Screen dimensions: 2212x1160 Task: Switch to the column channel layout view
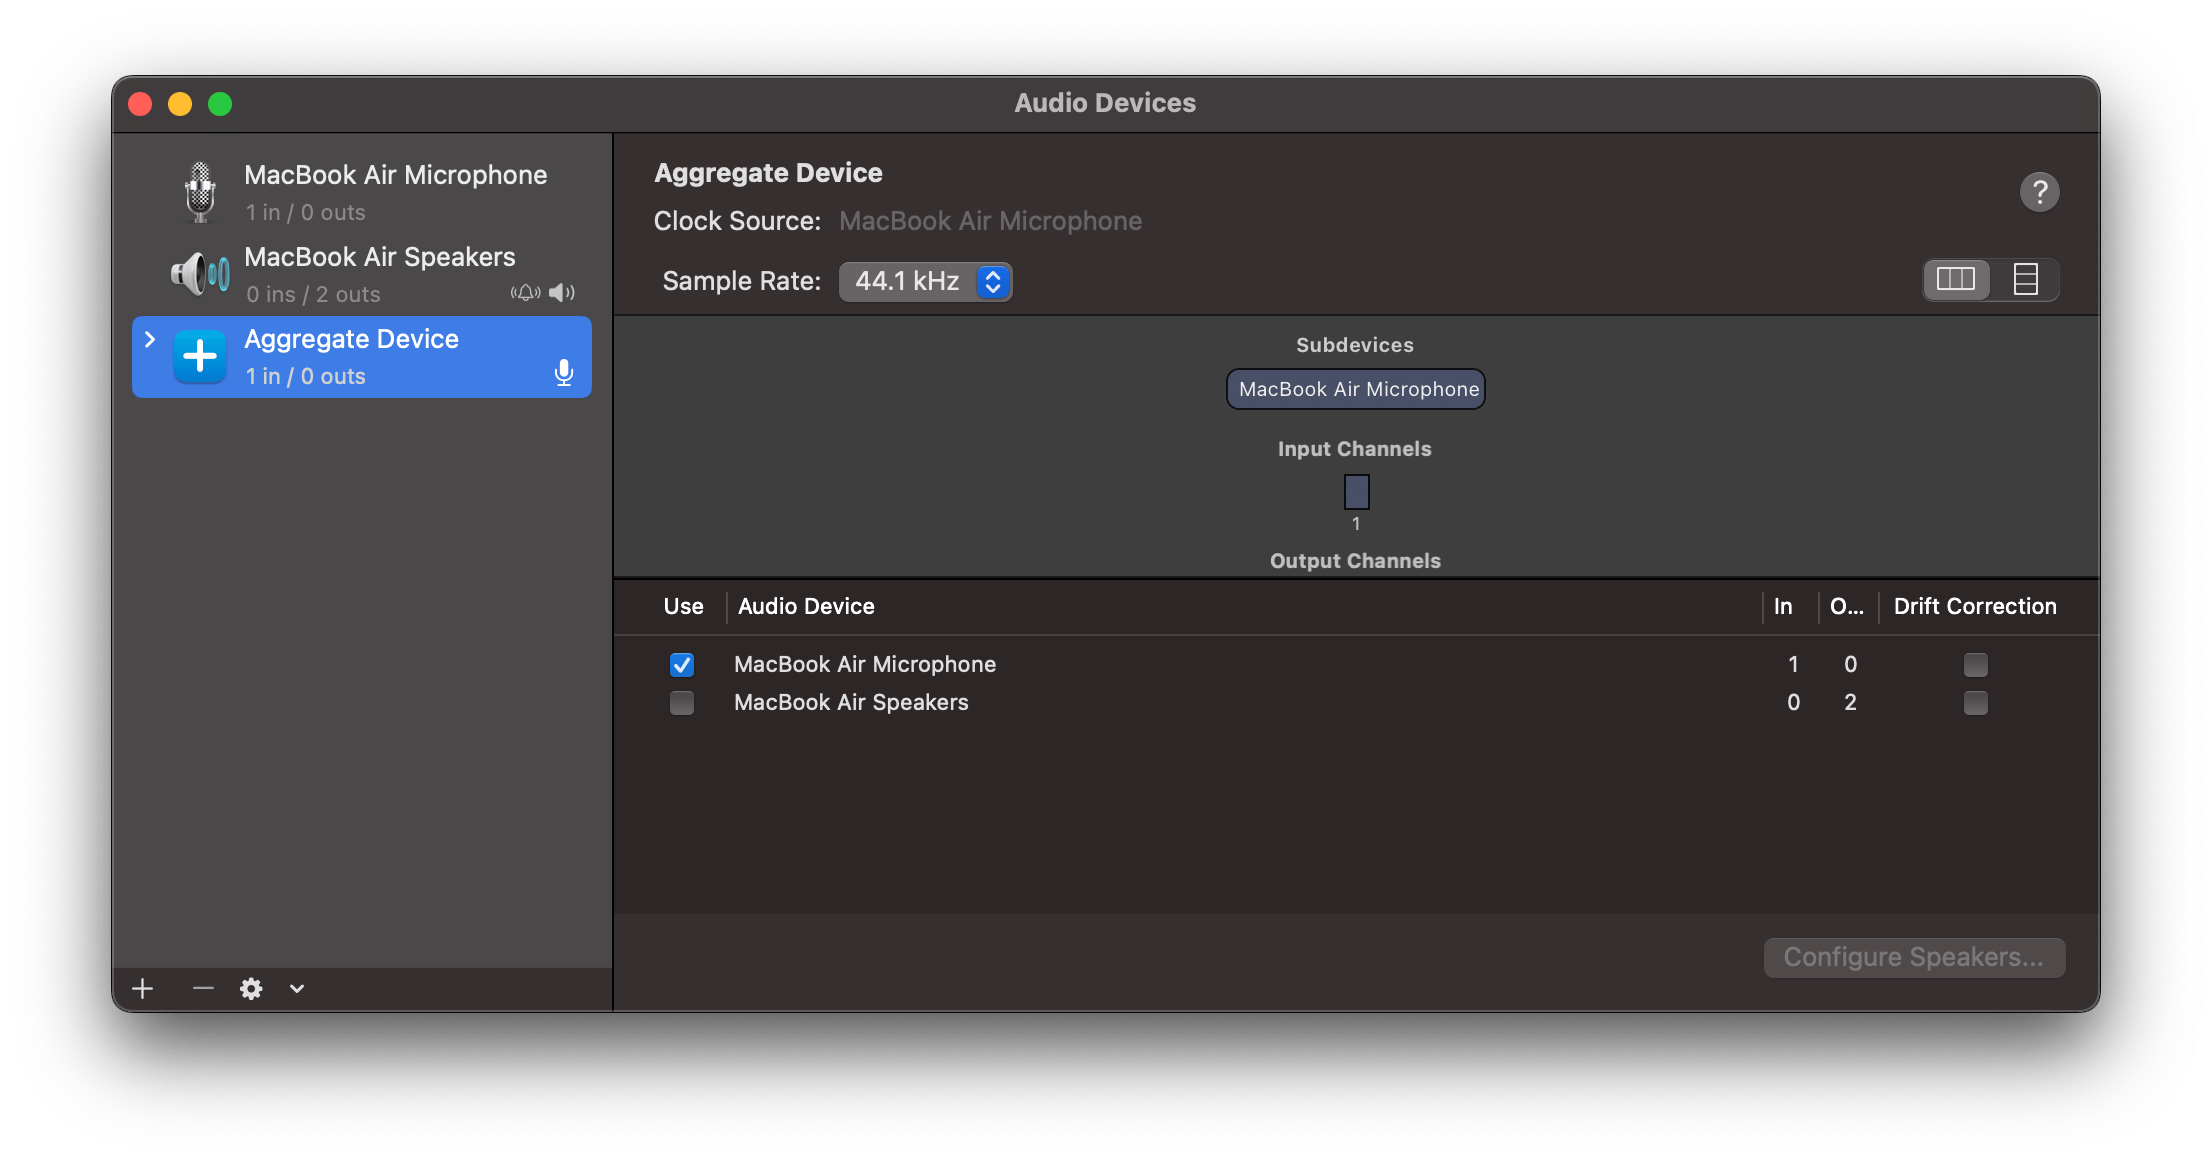[x=1956, y=280]
